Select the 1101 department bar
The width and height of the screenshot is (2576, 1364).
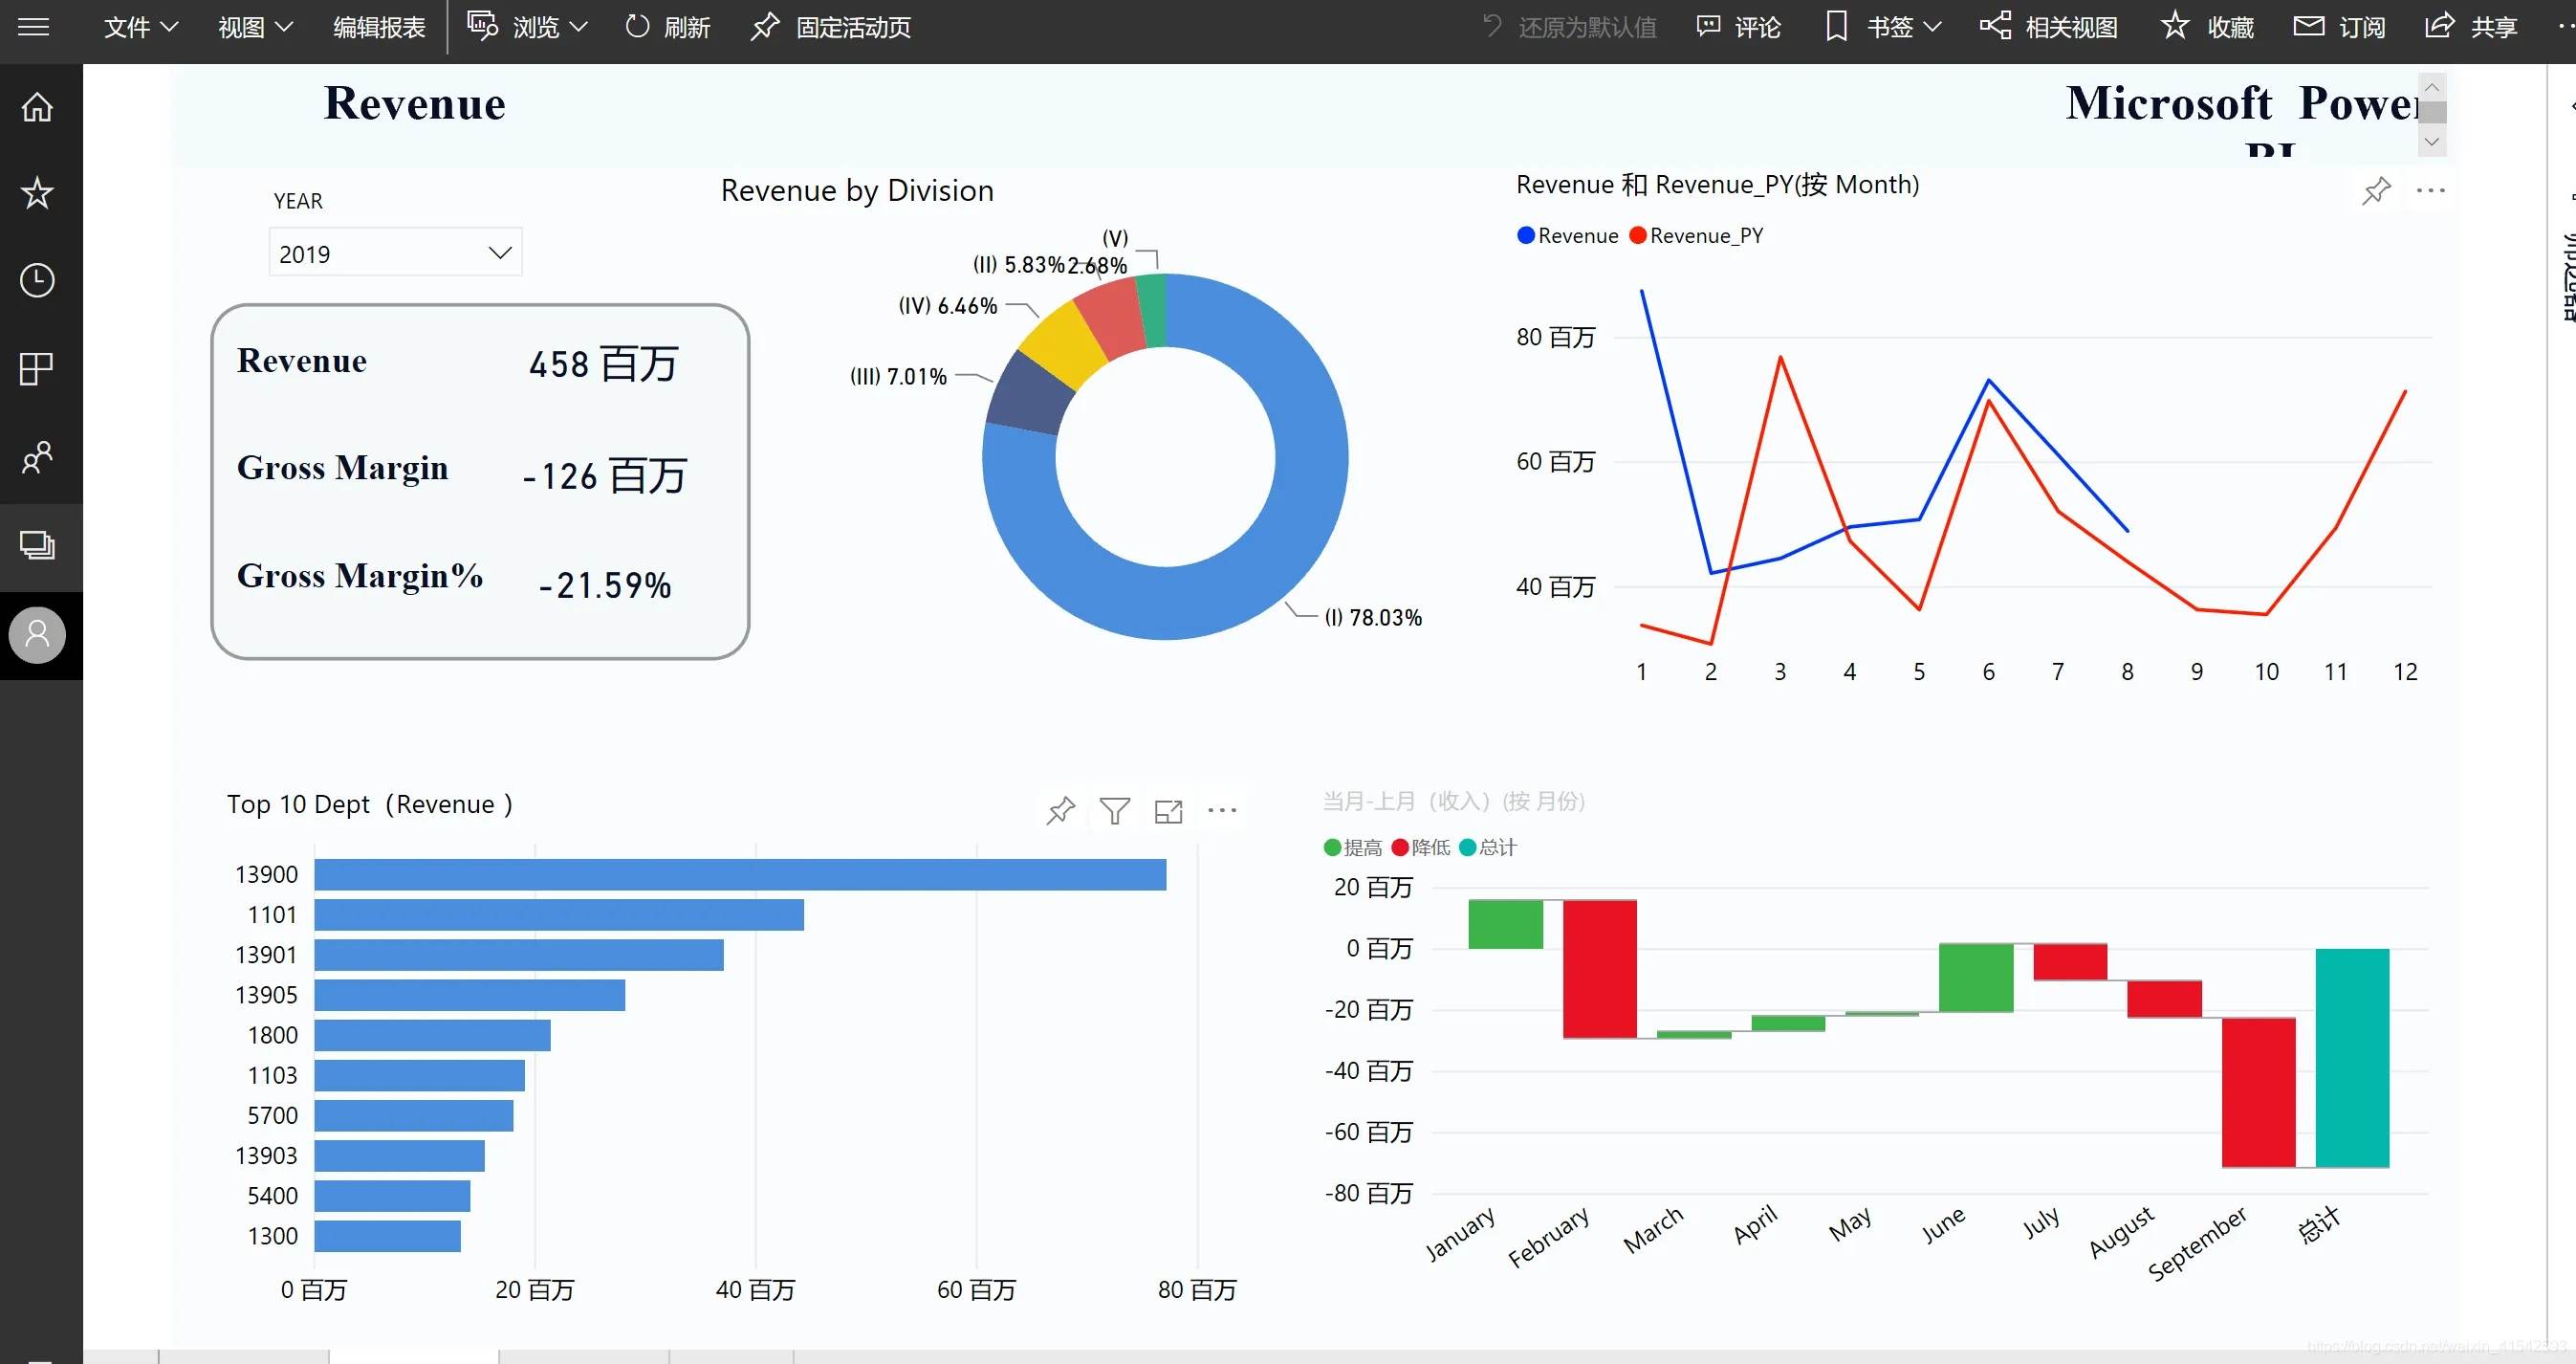click(x=559, y=914)
